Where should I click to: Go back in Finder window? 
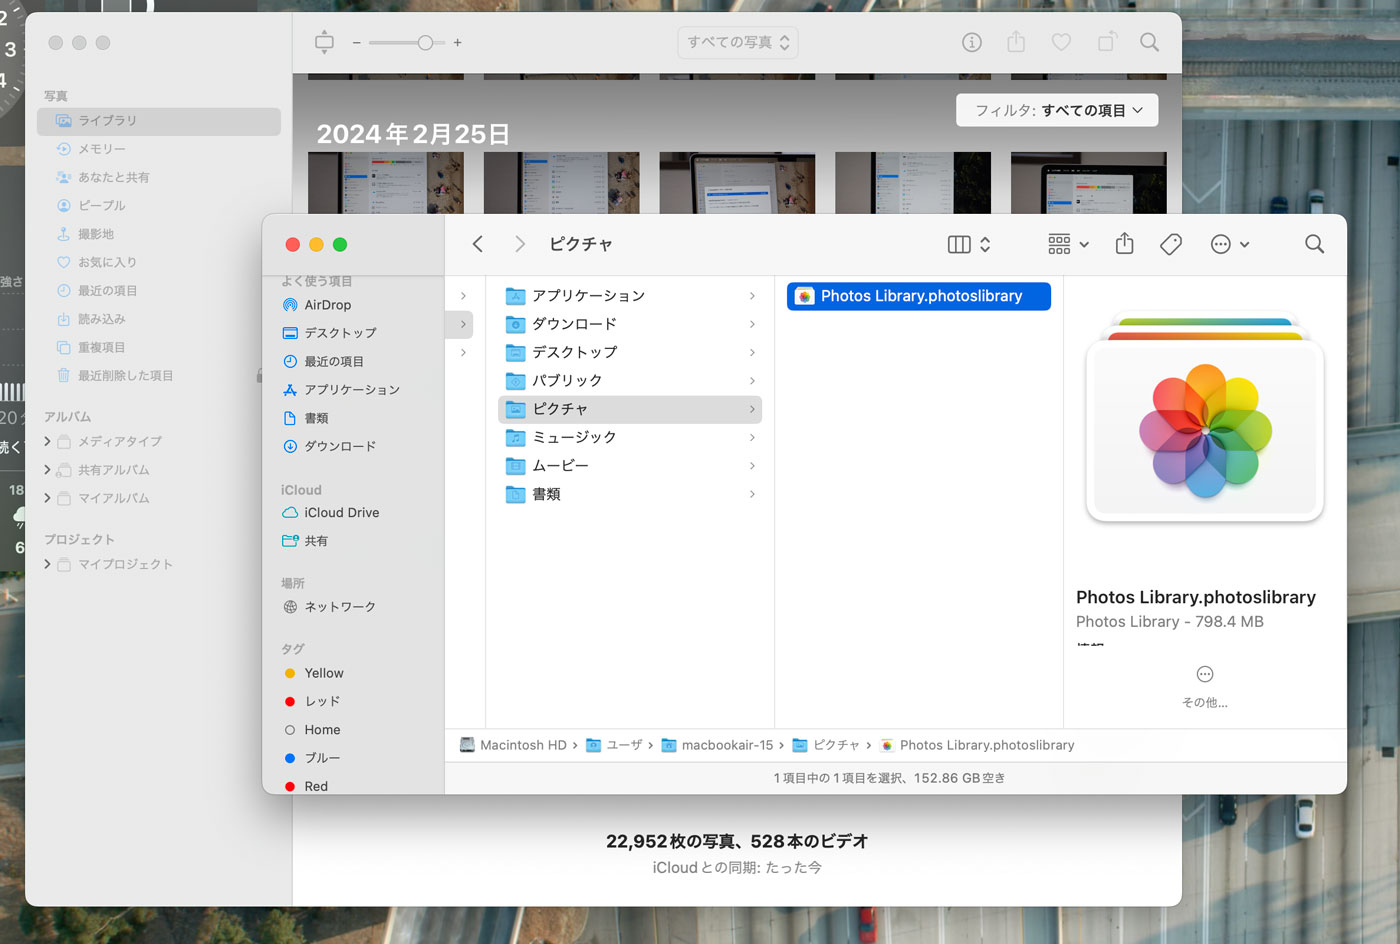tap(478, 244)
